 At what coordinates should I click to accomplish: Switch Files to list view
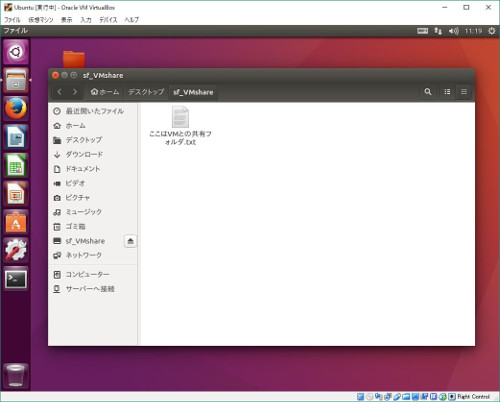(447, 92)
